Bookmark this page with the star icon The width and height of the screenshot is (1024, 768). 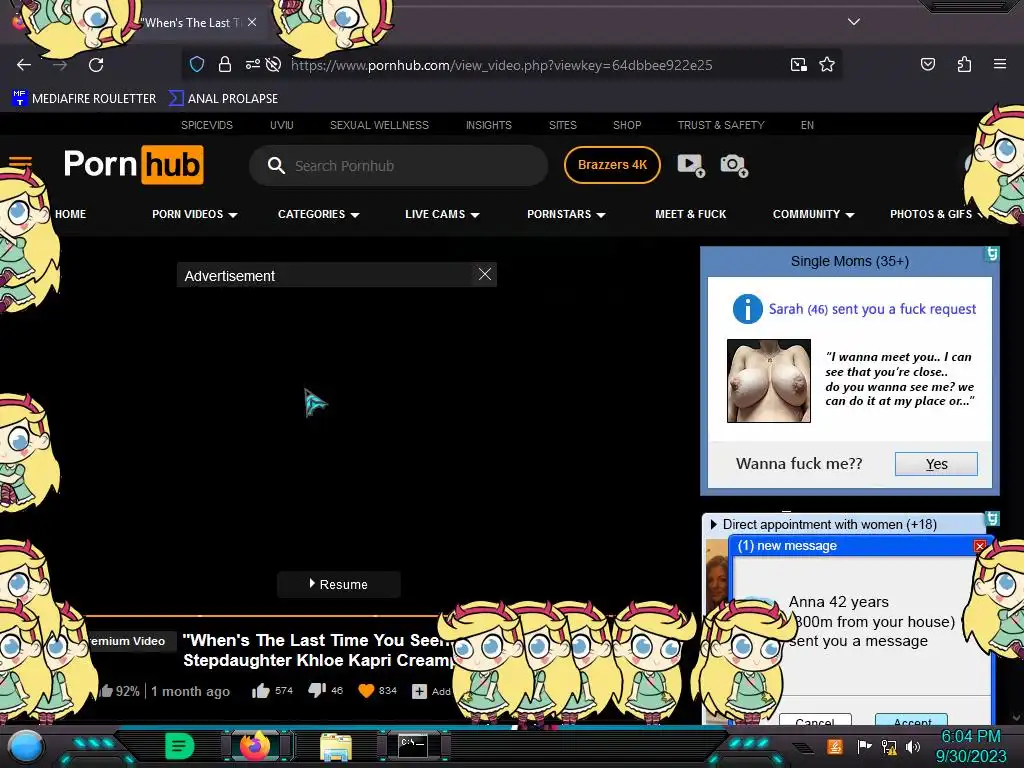click(827, 64)
